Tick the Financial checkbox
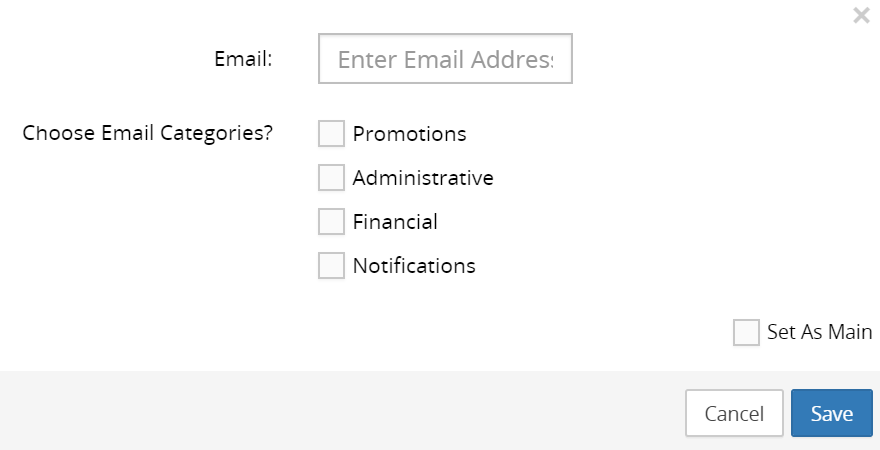Screen dimensions: 880x450 point(331,222)
